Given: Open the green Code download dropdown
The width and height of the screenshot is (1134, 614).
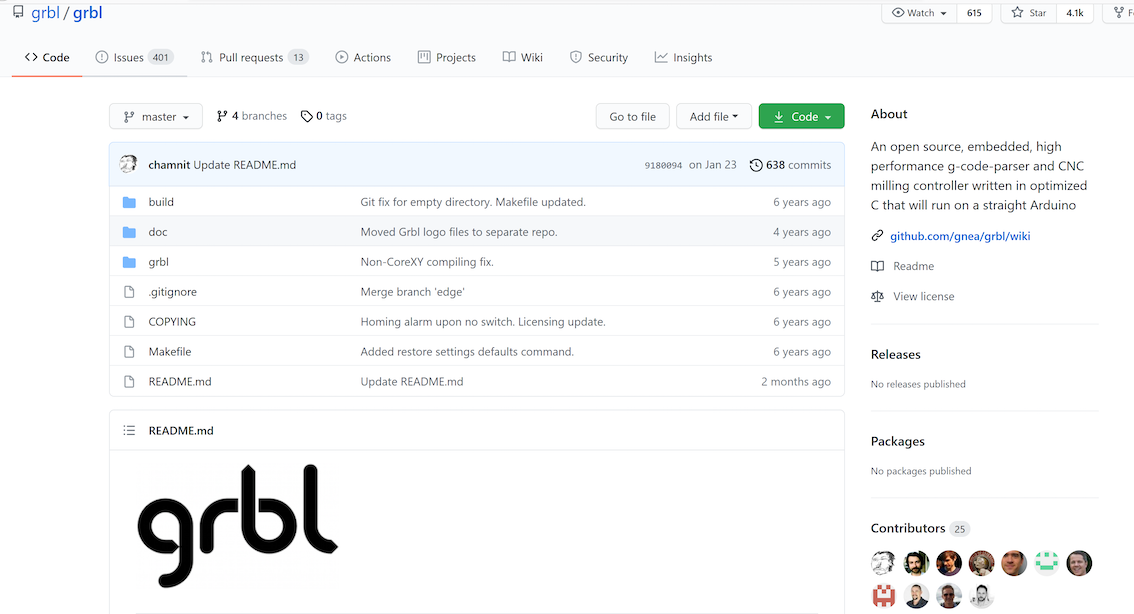Looking at the screenshot, I should coord(801,116).
